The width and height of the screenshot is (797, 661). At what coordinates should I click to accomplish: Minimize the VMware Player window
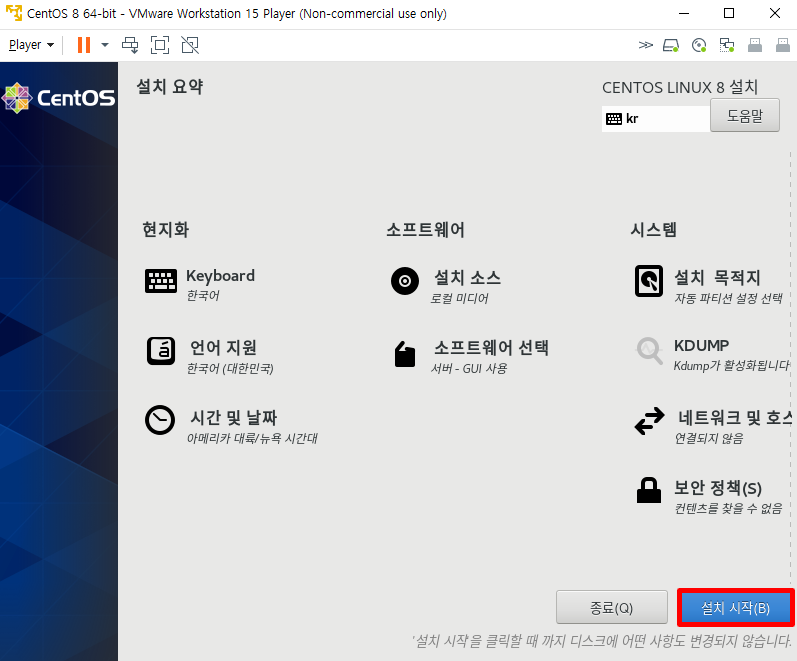pos(684,13)
